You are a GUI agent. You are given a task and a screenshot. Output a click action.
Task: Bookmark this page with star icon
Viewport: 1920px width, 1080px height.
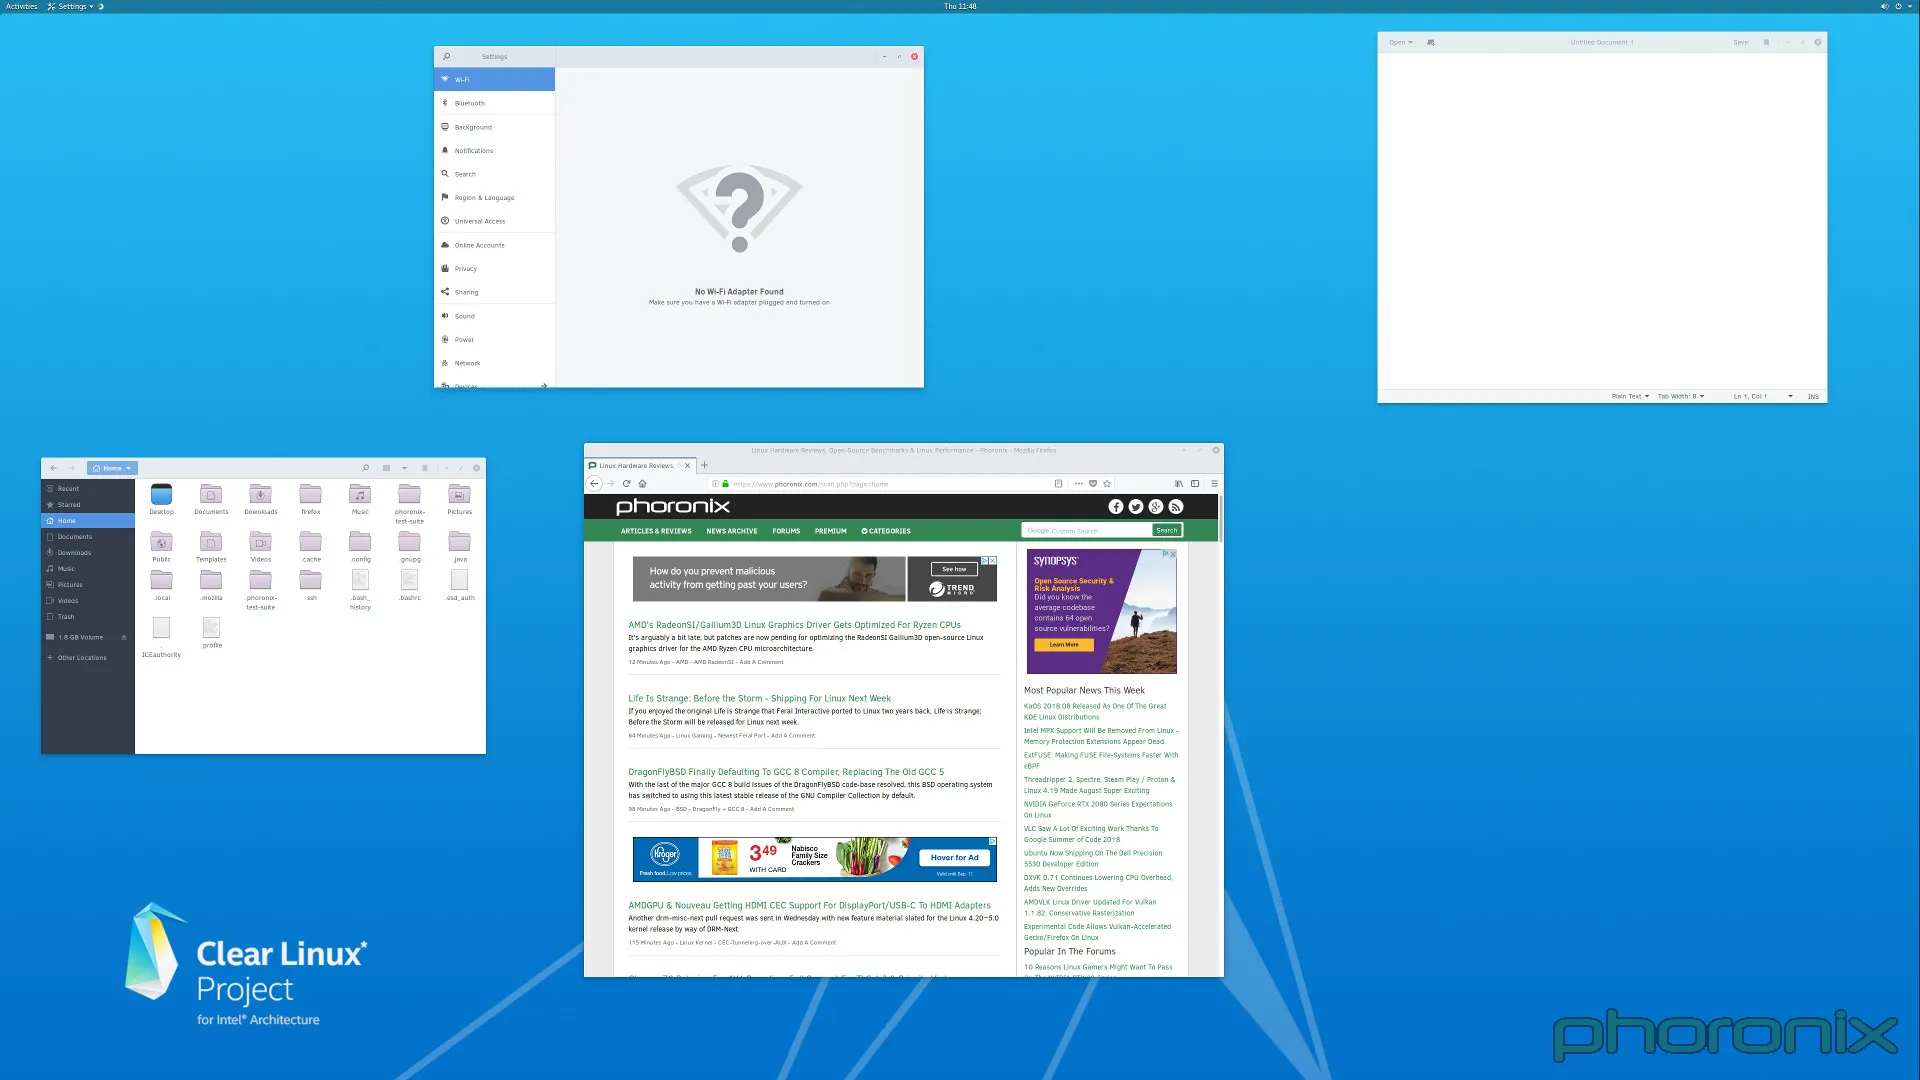(x=1107, y=484)
